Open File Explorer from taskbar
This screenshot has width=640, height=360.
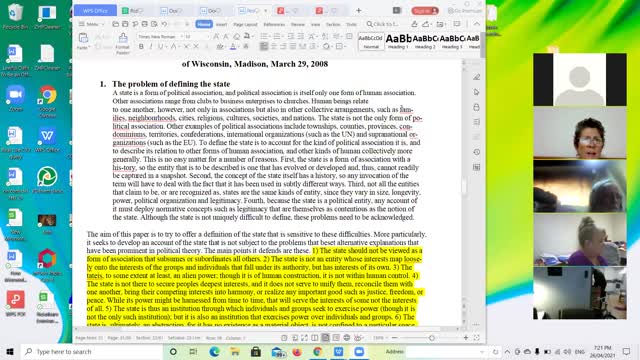235,351
